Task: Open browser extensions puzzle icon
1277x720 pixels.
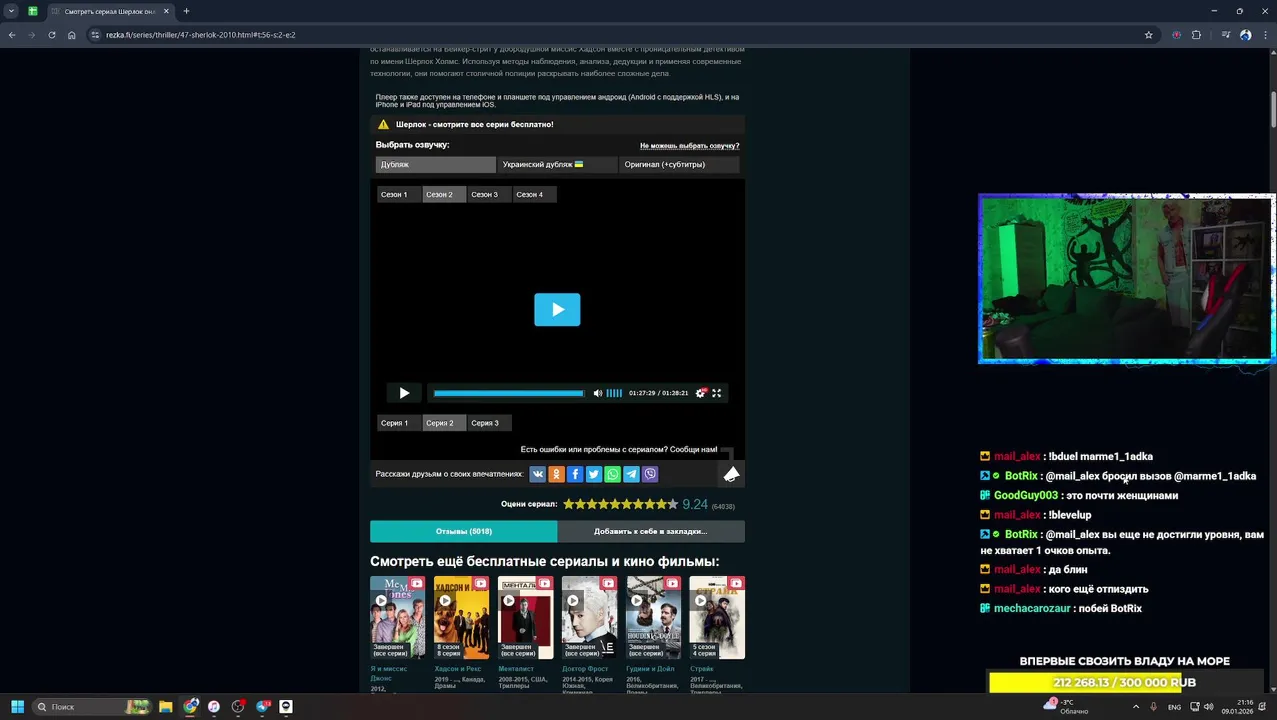Action: (1196, 35)
